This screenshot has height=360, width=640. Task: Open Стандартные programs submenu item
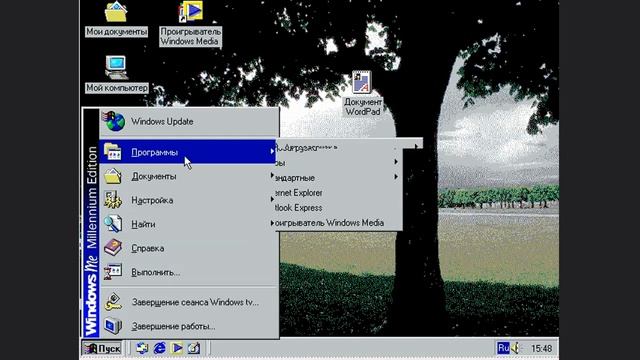tap(339, 178)
